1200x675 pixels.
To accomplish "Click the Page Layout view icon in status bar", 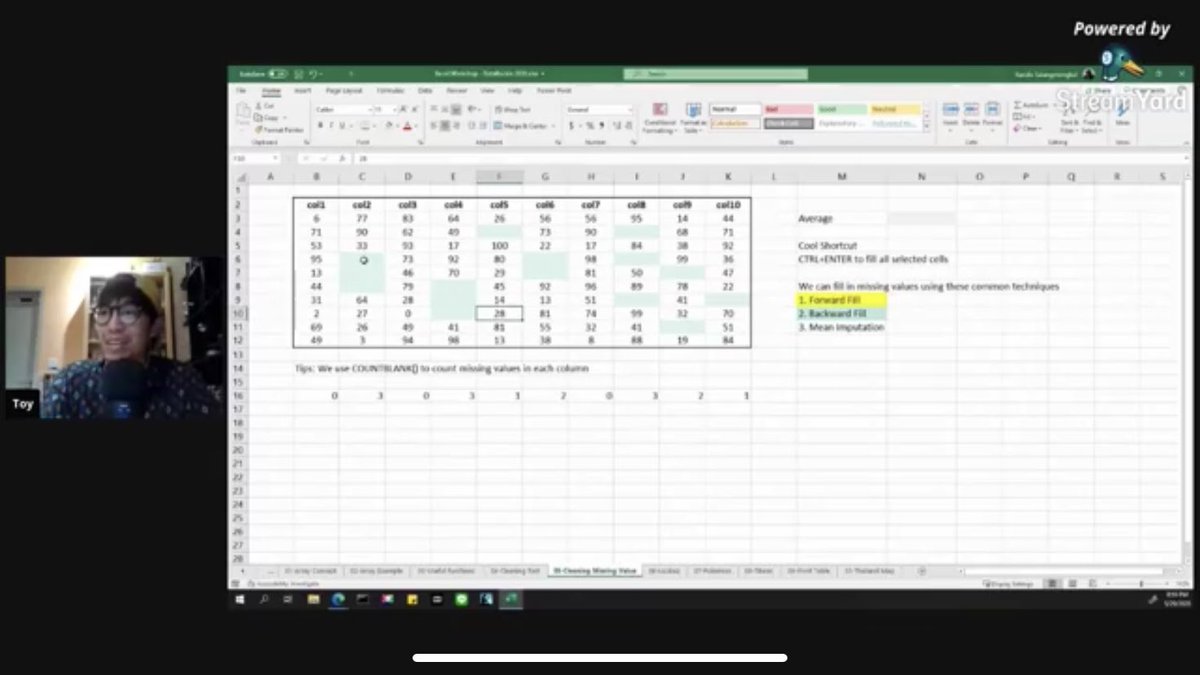I will (1073, 584).
